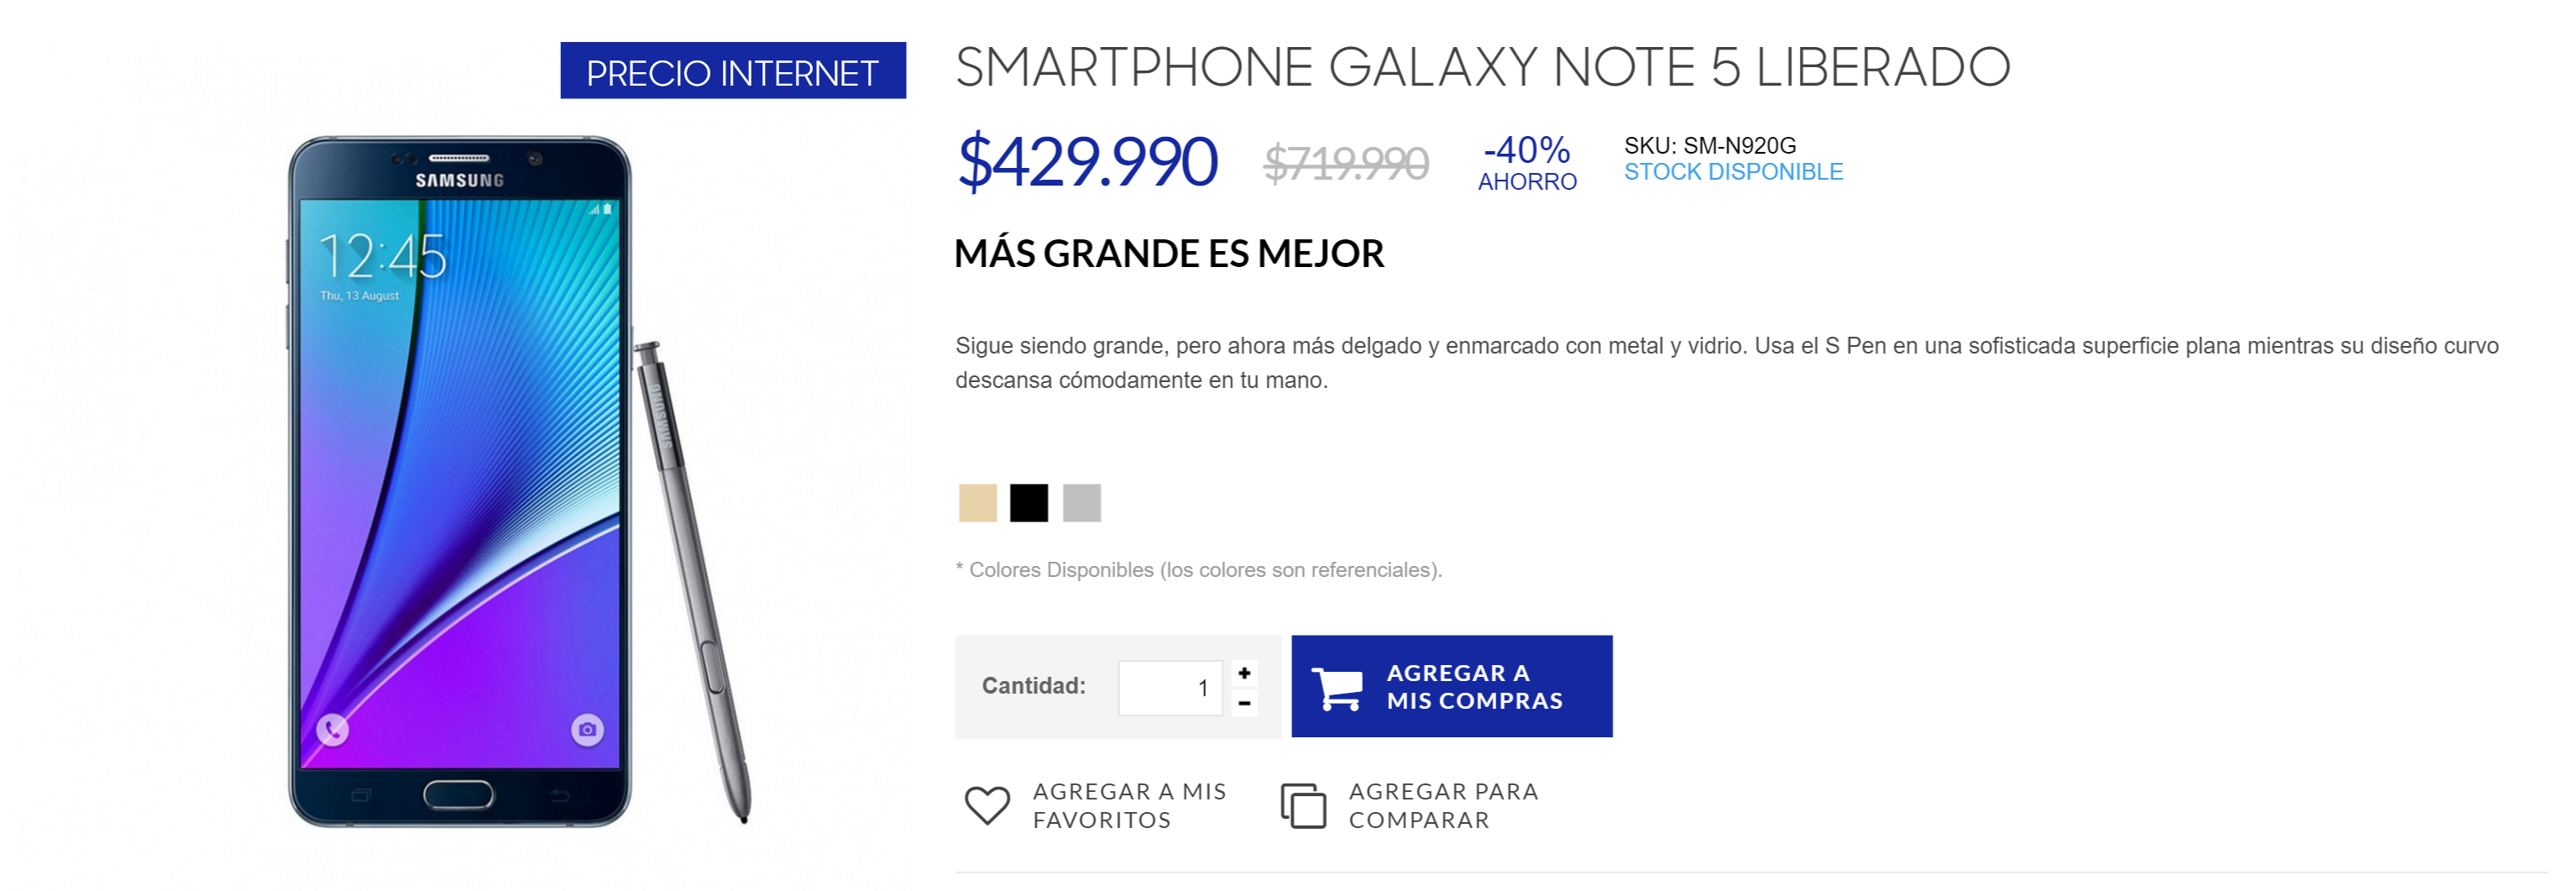Image resolution: width=2576 pixels, height=891 pixels.
Task: Click the AGREGAR PARA COMPARAR link
Action: coord(1443,805)
